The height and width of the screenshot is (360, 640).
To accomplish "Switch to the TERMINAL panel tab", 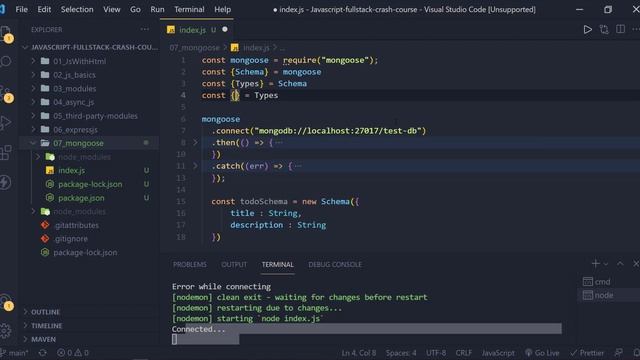I will (278, 264).
